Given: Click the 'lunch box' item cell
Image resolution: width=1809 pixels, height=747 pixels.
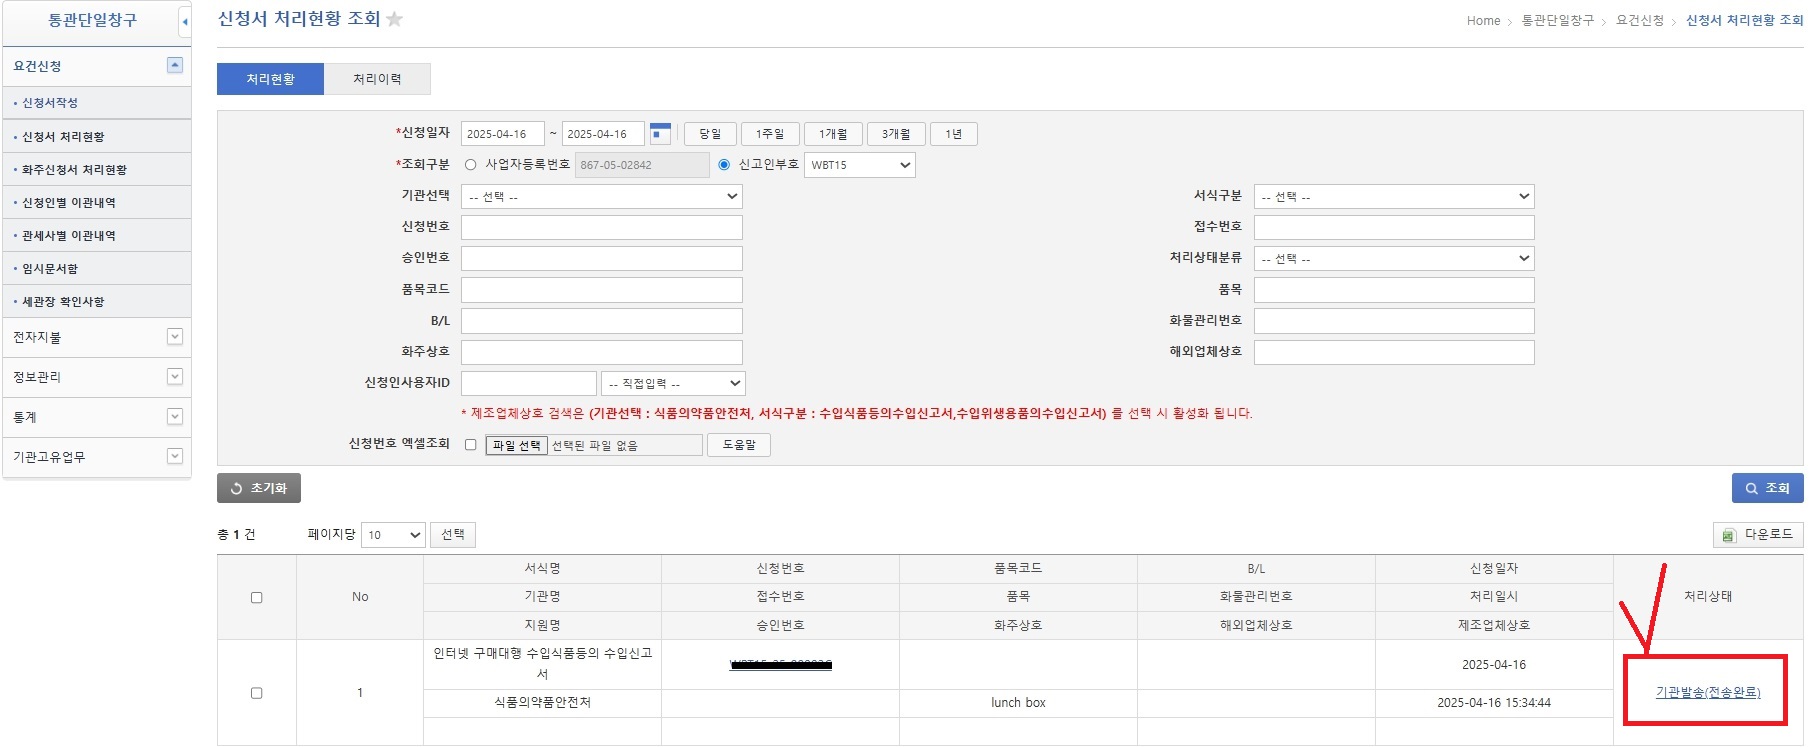Looking at the screenshot, I should pos(1018,703).
